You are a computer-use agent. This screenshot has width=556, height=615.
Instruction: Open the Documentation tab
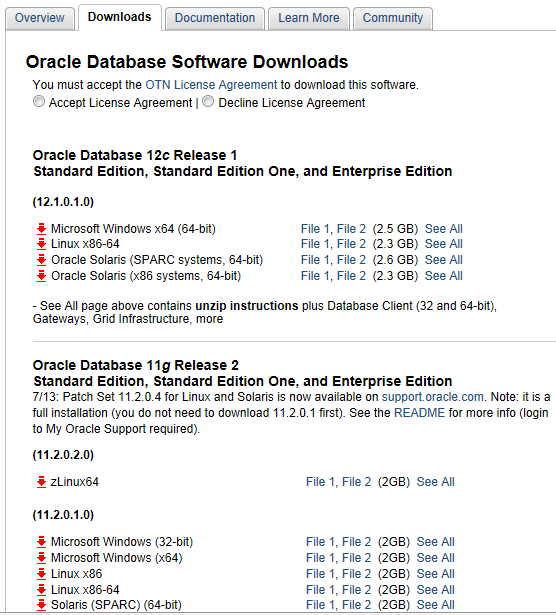point(215,18)
